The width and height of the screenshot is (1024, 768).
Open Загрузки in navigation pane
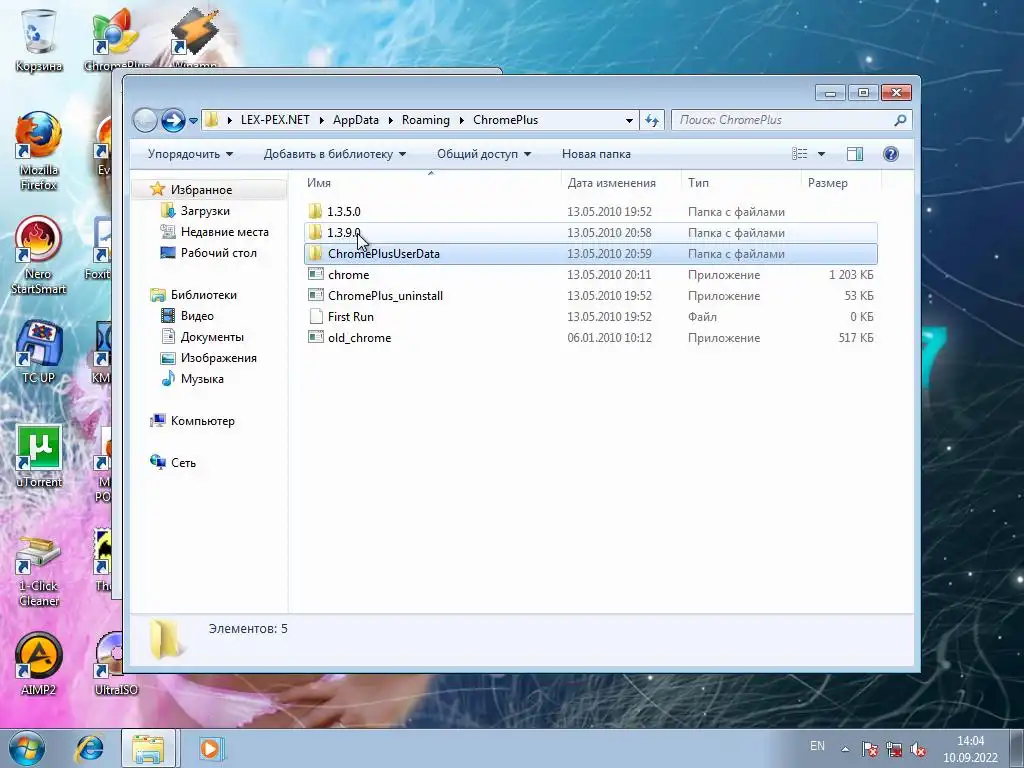click(205, 211)
